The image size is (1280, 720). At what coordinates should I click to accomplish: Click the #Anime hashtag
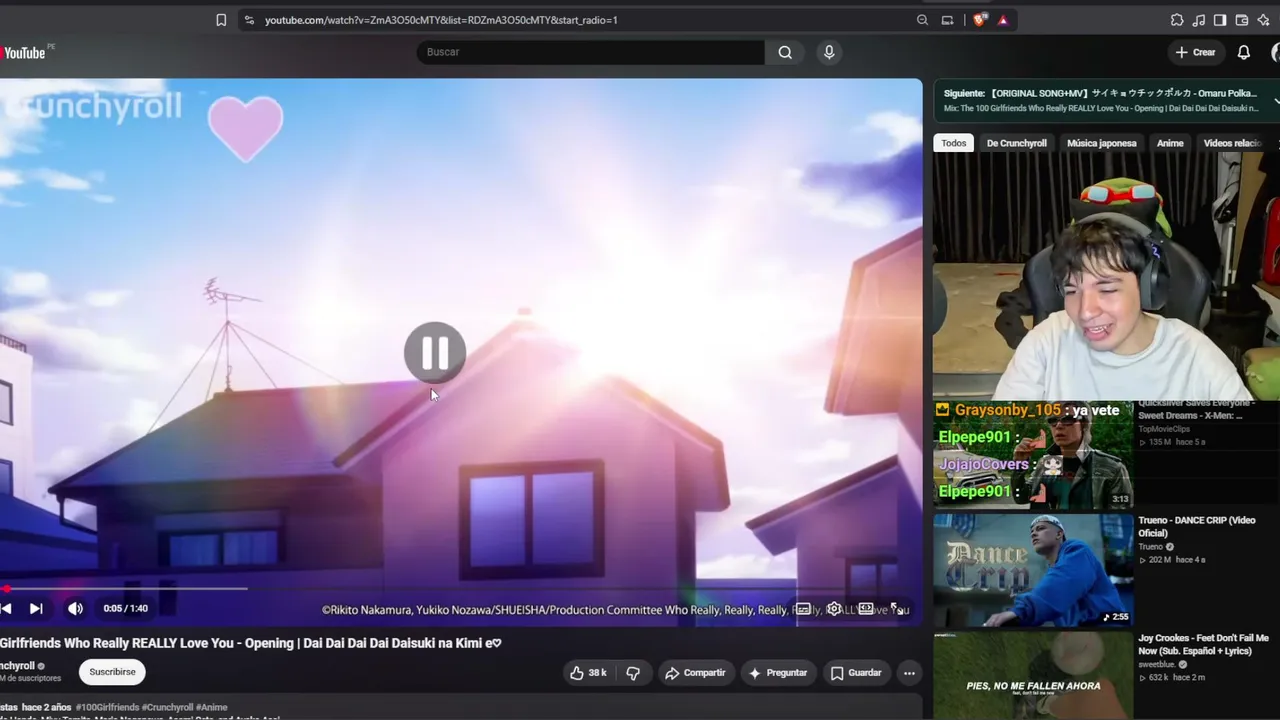[212, 707]
